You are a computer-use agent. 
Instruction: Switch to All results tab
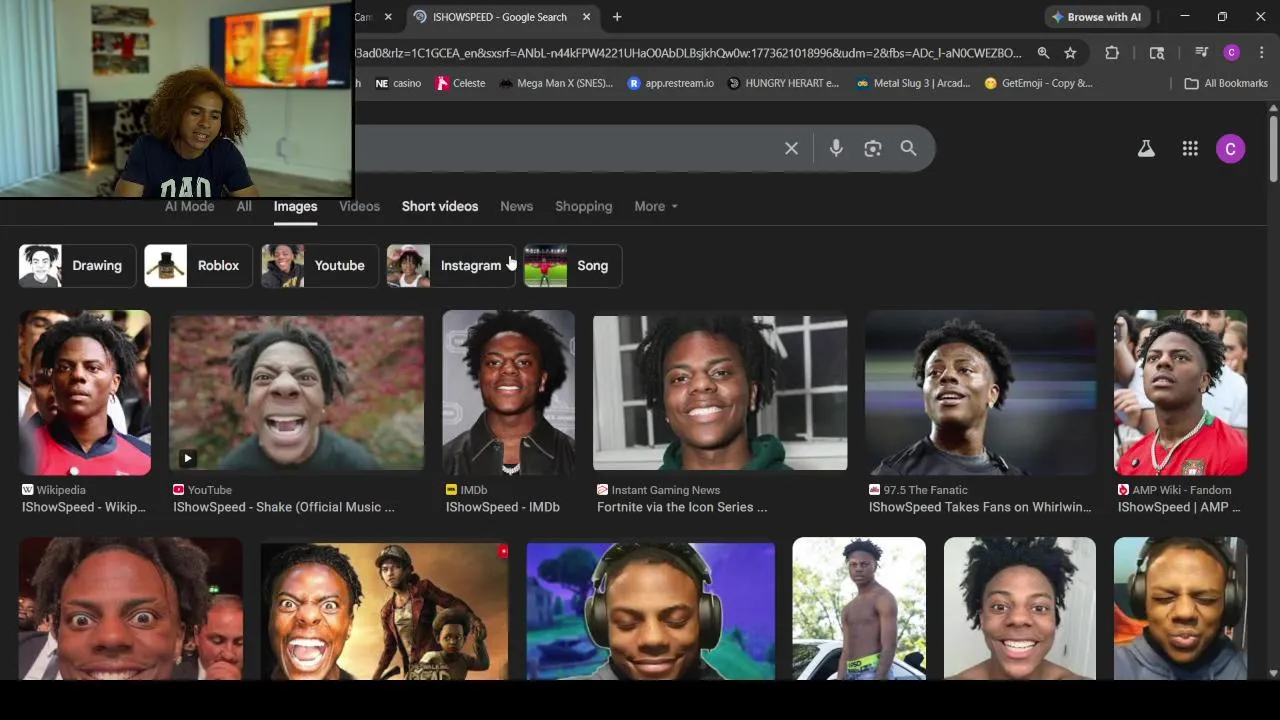tap(244, 206)
